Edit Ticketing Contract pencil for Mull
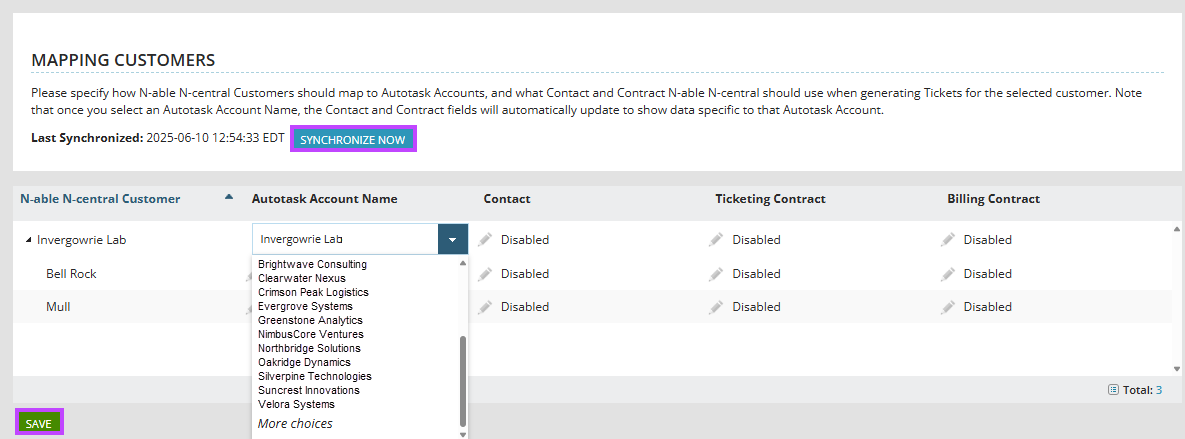 [x=716, y=307]
